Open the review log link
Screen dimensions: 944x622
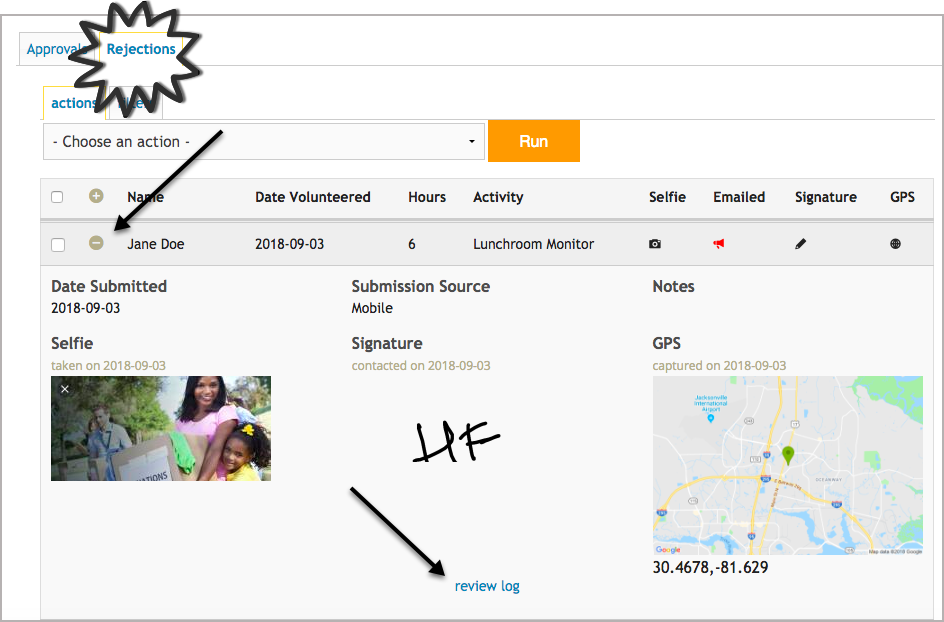[487, 586]
